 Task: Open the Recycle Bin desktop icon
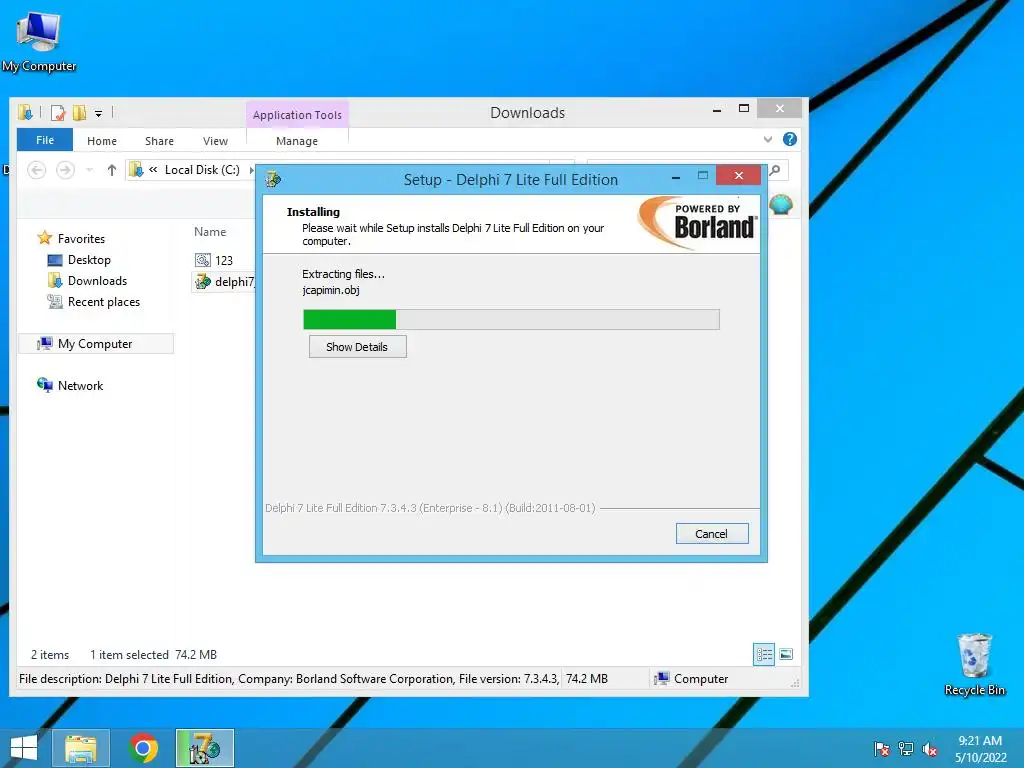[974, 664]
